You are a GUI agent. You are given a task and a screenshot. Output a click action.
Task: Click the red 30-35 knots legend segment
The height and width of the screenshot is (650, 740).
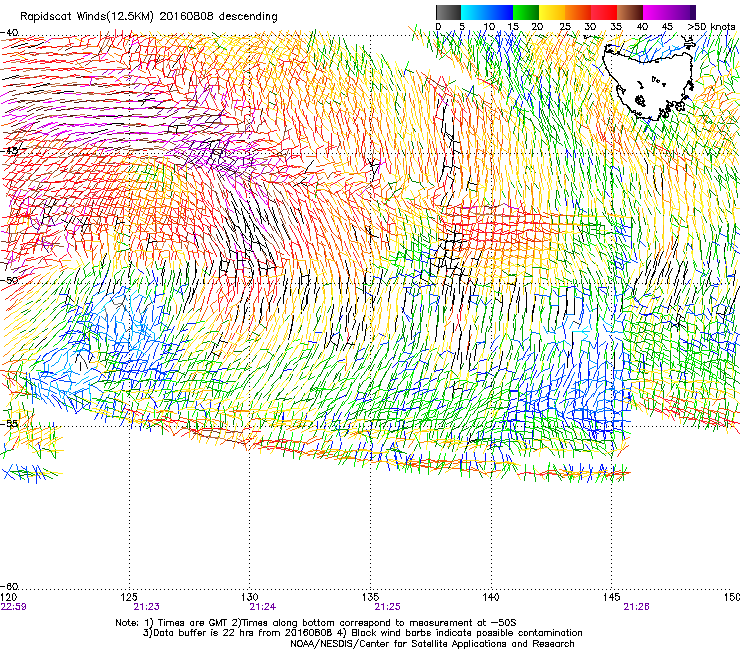point(604,12)
